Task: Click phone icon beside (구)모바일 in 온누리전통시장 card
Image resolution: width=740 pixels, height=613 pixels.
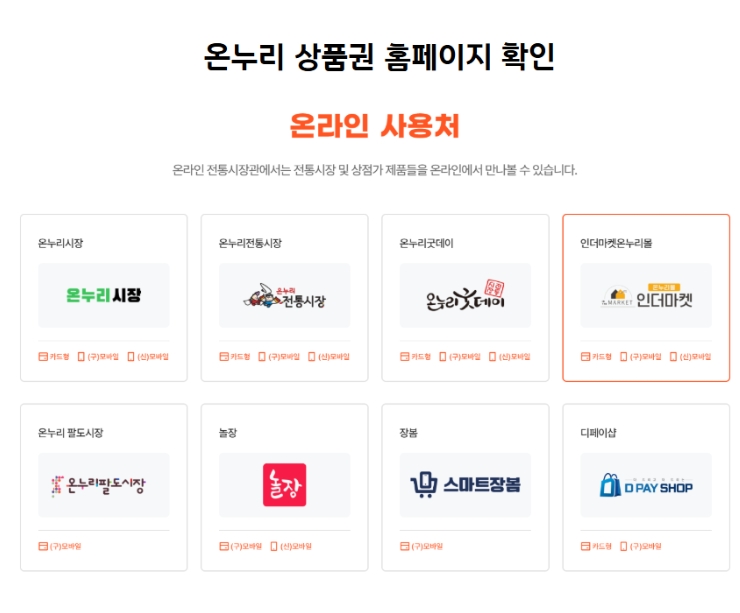Action: pyautogui.click(x=262, y=356)
